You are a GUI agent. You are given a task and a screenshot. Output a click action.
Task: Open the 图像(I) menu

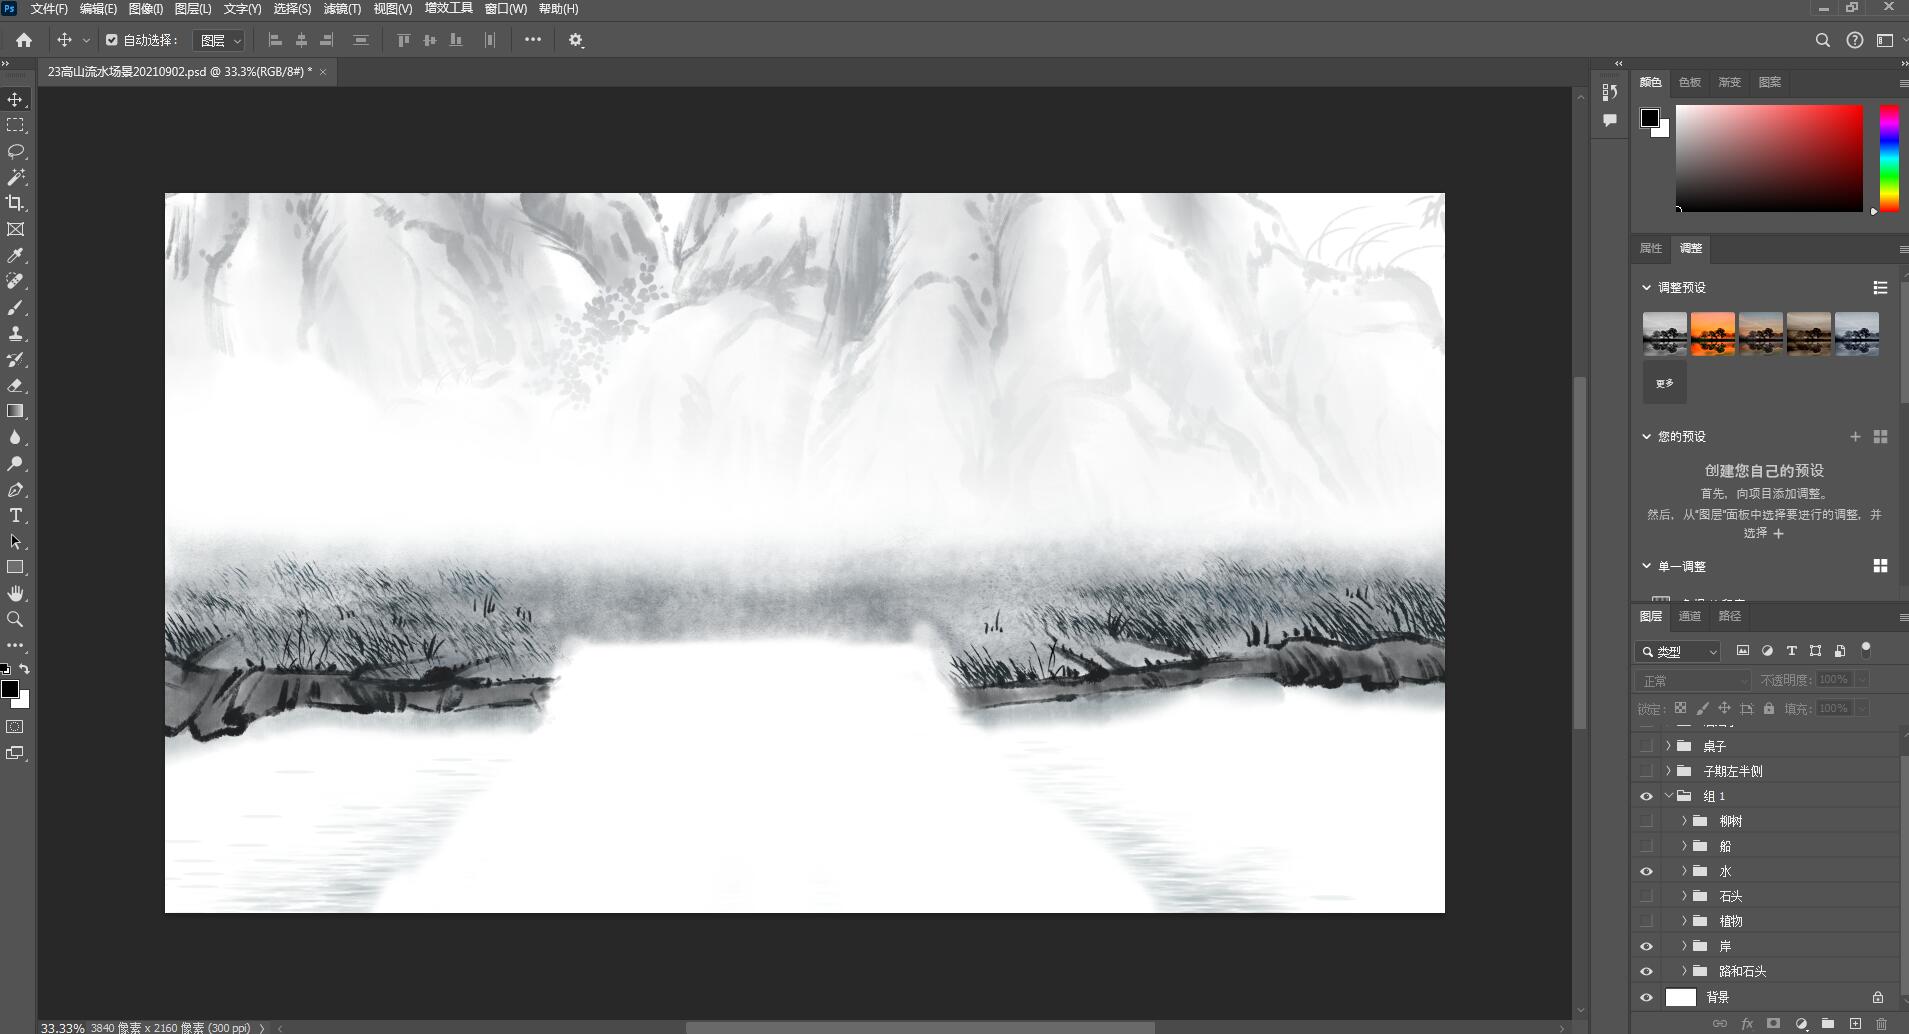tap(146, 9)
